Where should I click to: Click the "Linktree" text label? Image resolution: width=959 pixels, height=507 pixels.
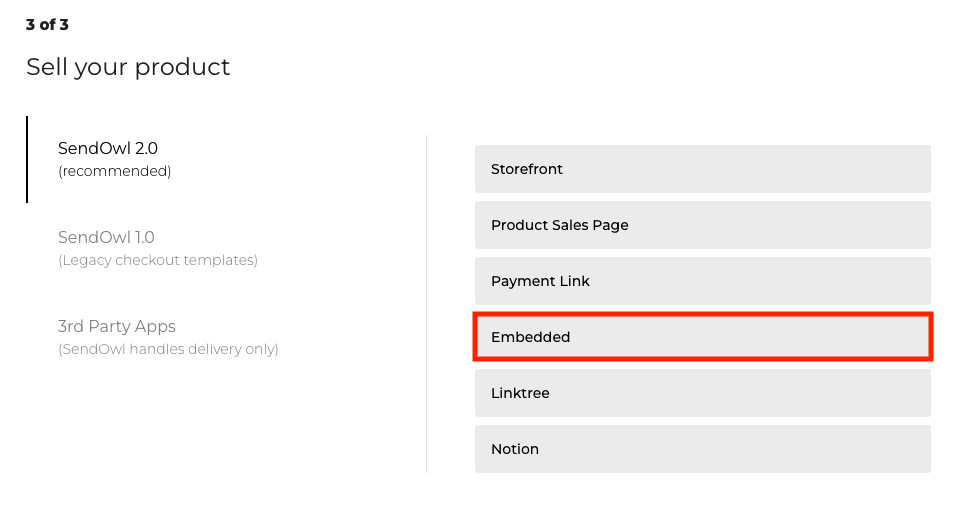(520, 393)
